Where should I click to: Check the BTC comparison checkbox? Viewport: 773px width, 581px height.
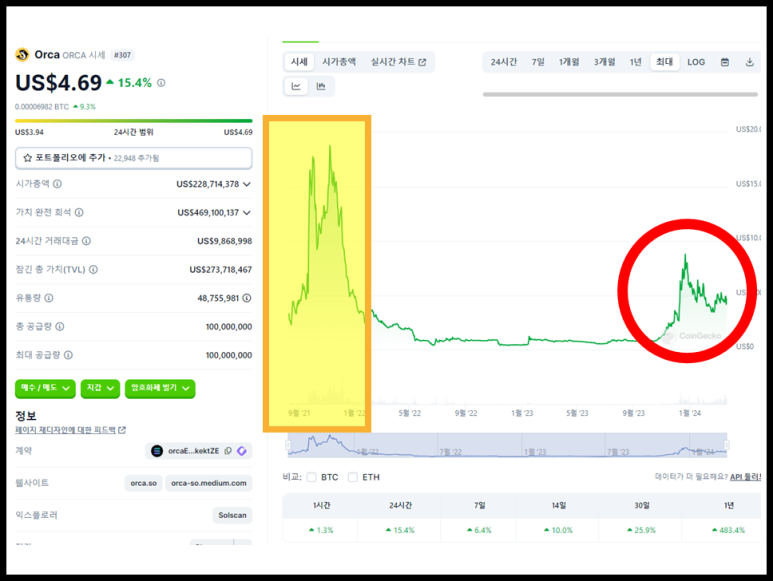pyautogui.click(x=311, y=477)
